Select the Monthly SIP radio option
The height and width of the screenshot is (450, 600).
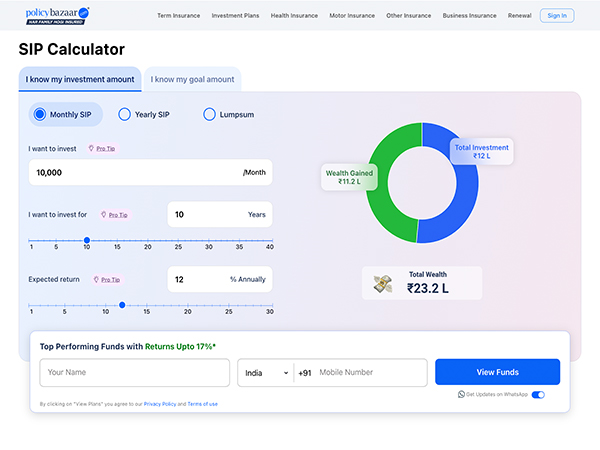pyautogui.click(x=40, y=114)
